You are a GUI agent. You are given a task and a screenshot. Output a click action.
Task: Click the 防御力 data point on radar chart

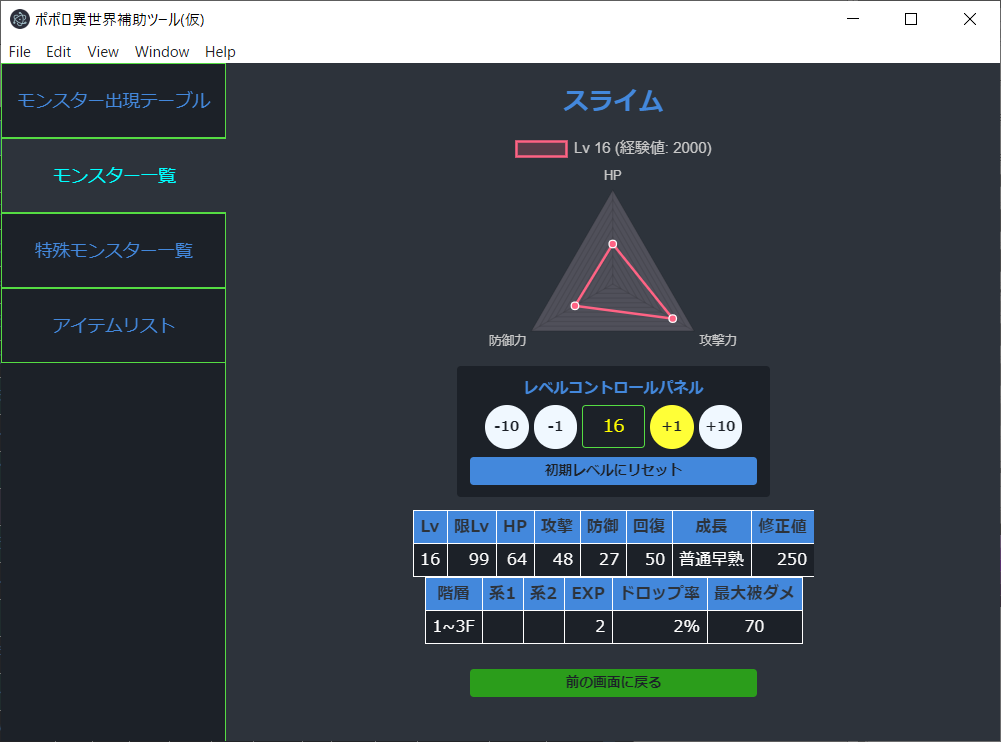click(575, 306)
